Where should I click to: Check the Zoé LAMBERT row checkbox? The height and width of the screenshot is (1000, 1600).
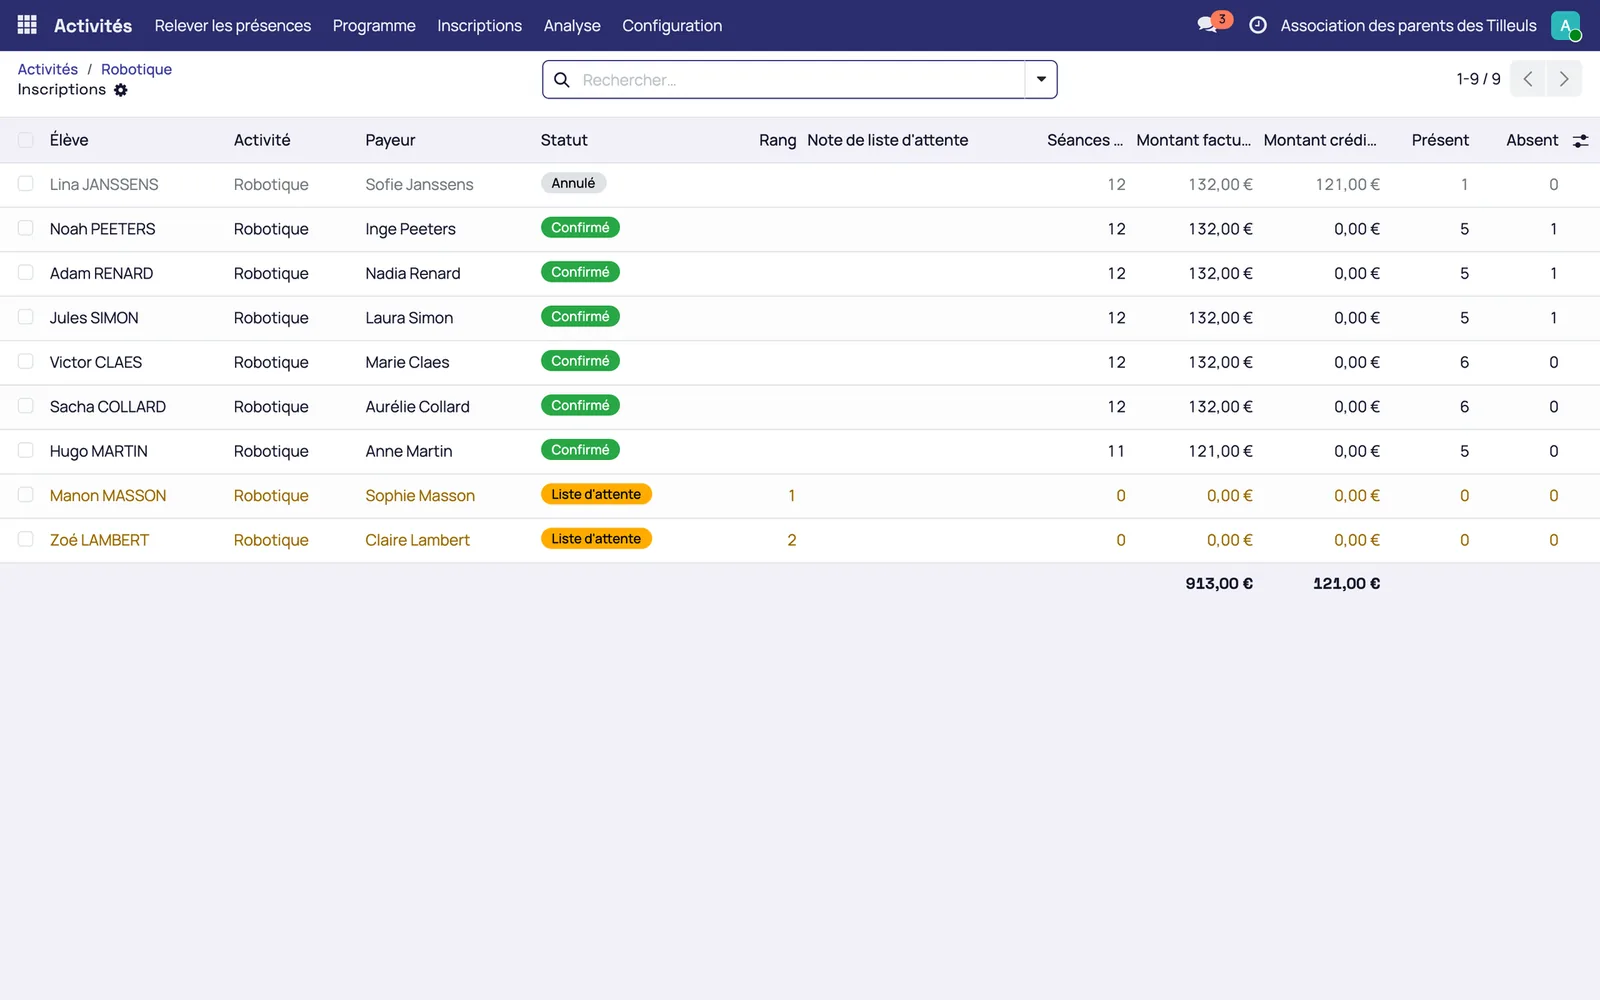(x=26, y=540)
